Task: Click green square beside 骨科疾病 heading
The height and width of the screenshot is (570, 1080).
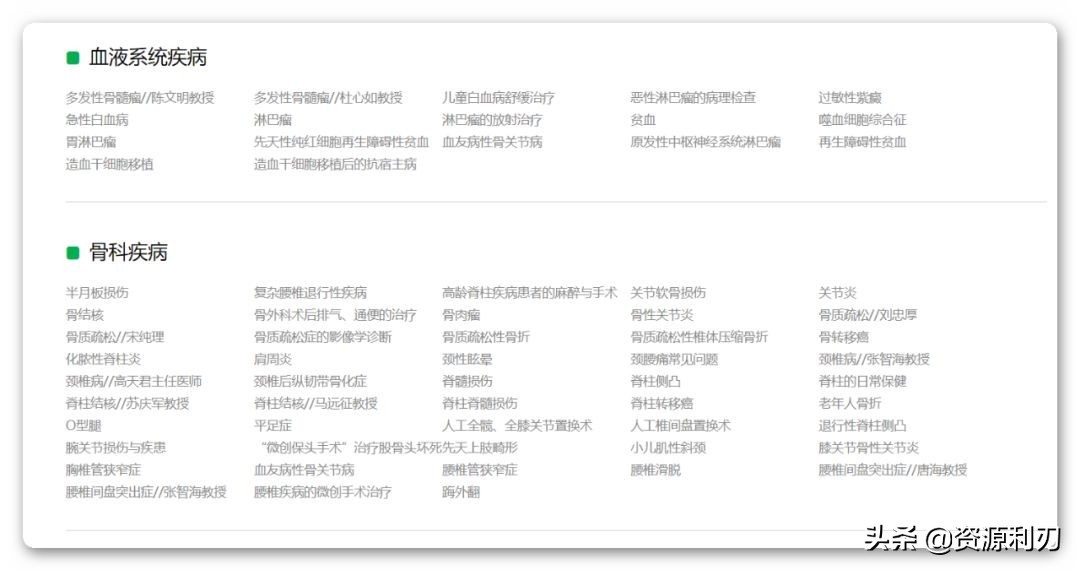Action: click(x=72, y=253)
